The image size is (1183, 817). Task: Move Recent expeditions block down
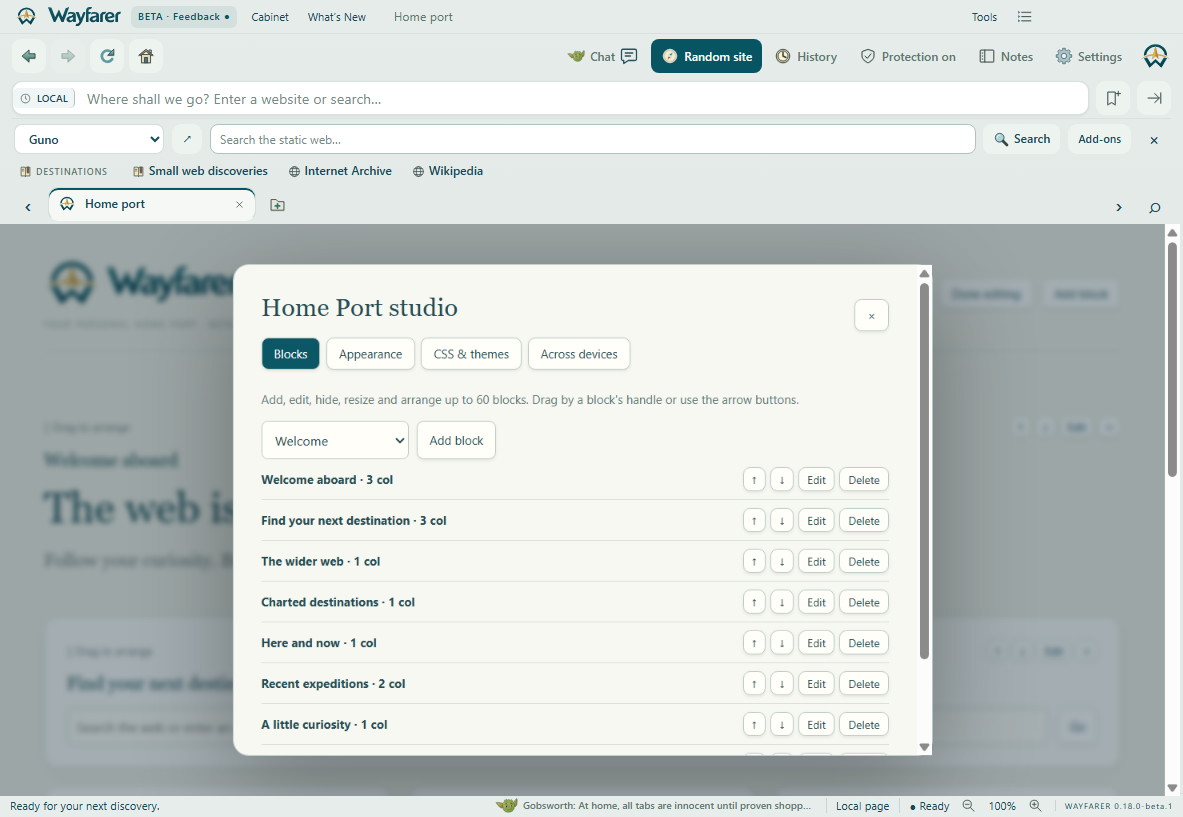click(782, 683)
